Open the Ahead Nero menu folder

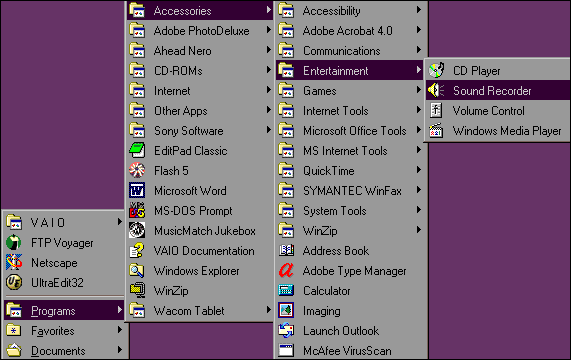click(200, 50)
